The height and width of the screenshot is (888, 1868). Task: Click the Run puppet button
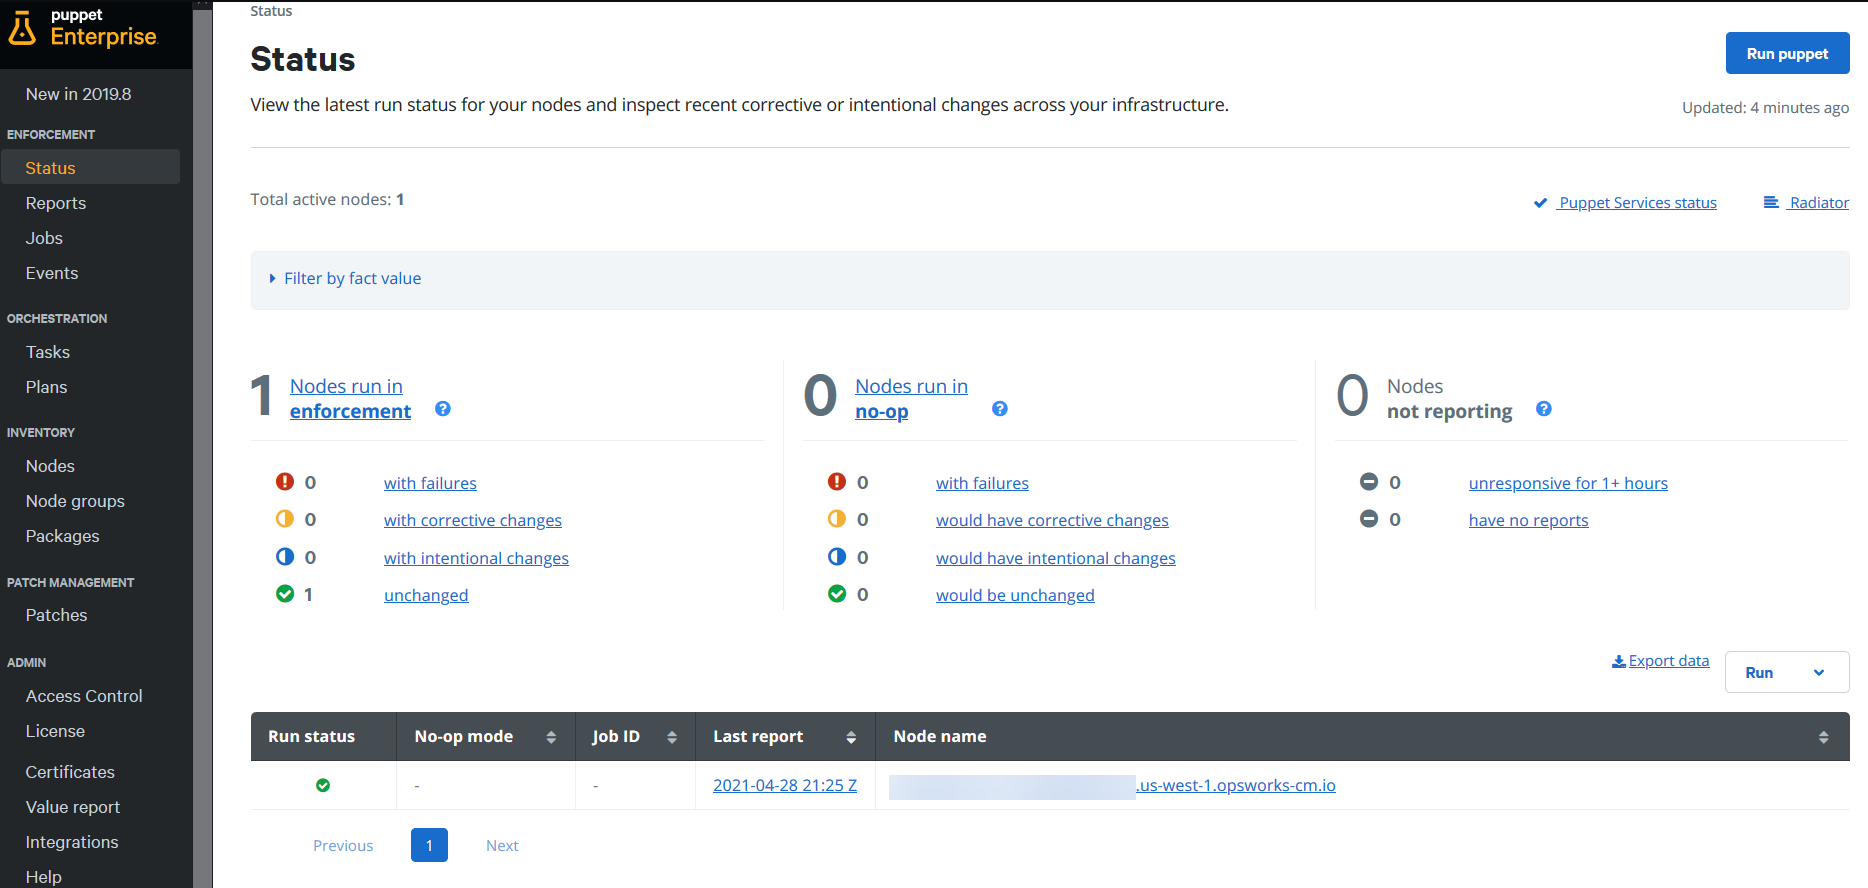click(x=1787, y=53)
